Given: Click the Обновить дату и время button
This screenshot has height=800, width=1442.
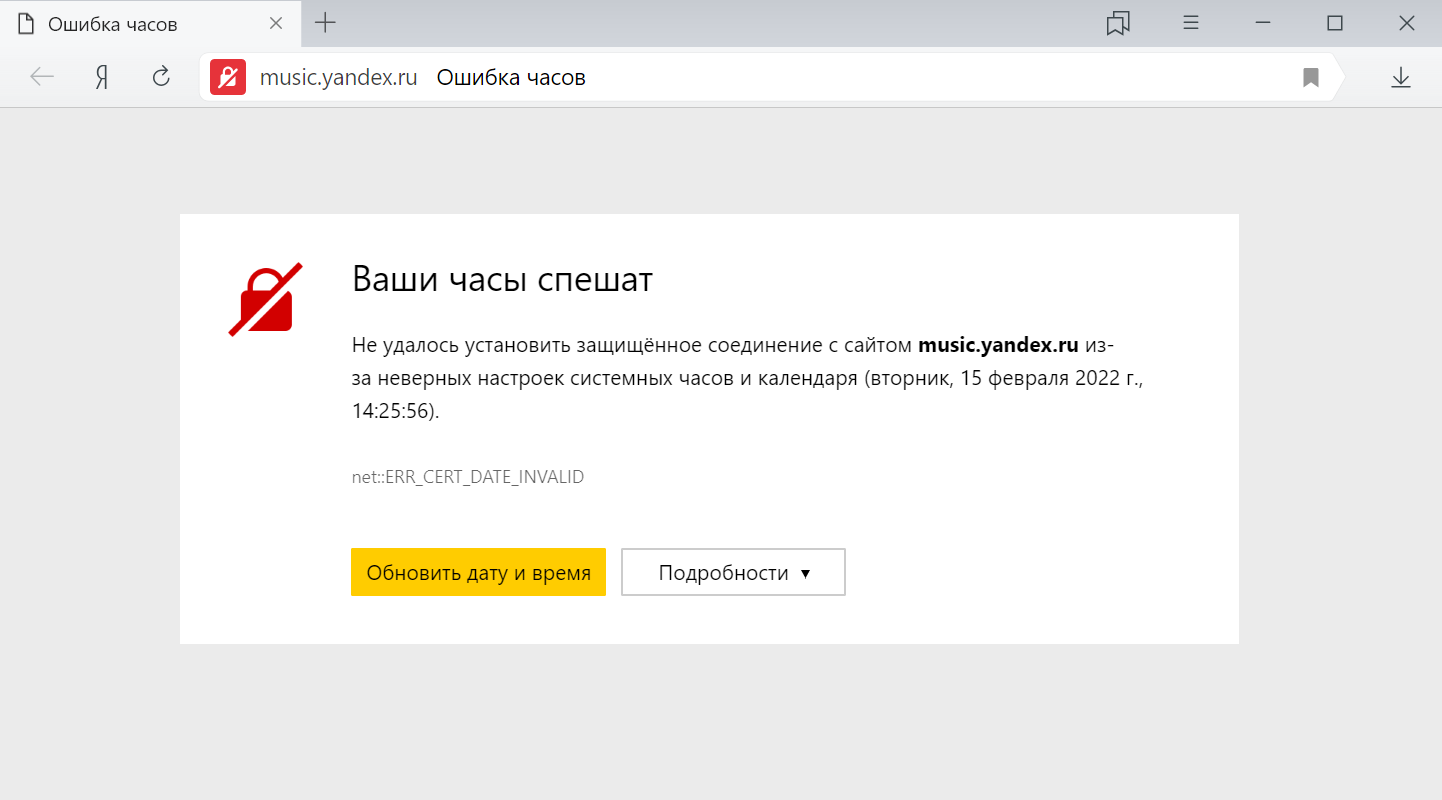Looking at the screenshot, I should (478, 572).
